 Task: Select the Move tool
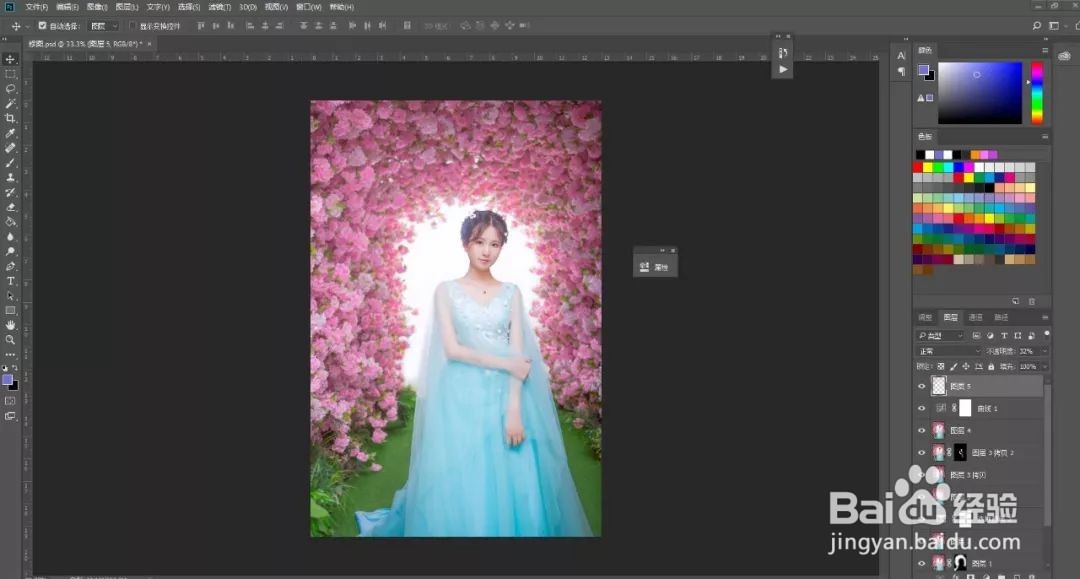pos(11,58)
